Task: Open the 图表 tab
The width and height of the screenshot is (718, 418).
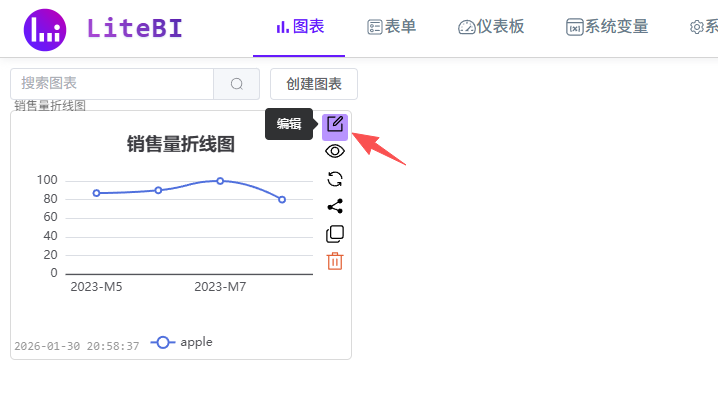Action: point(300,27)
